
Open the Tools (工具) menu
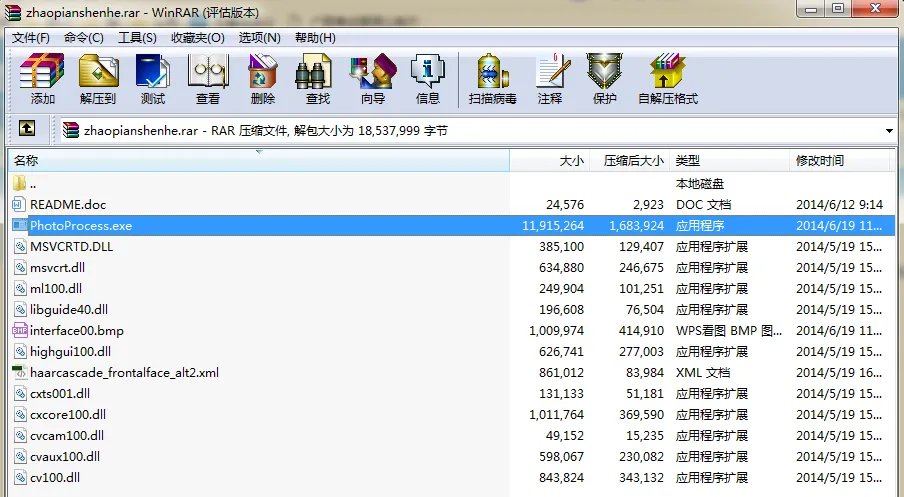click(137, 37)
